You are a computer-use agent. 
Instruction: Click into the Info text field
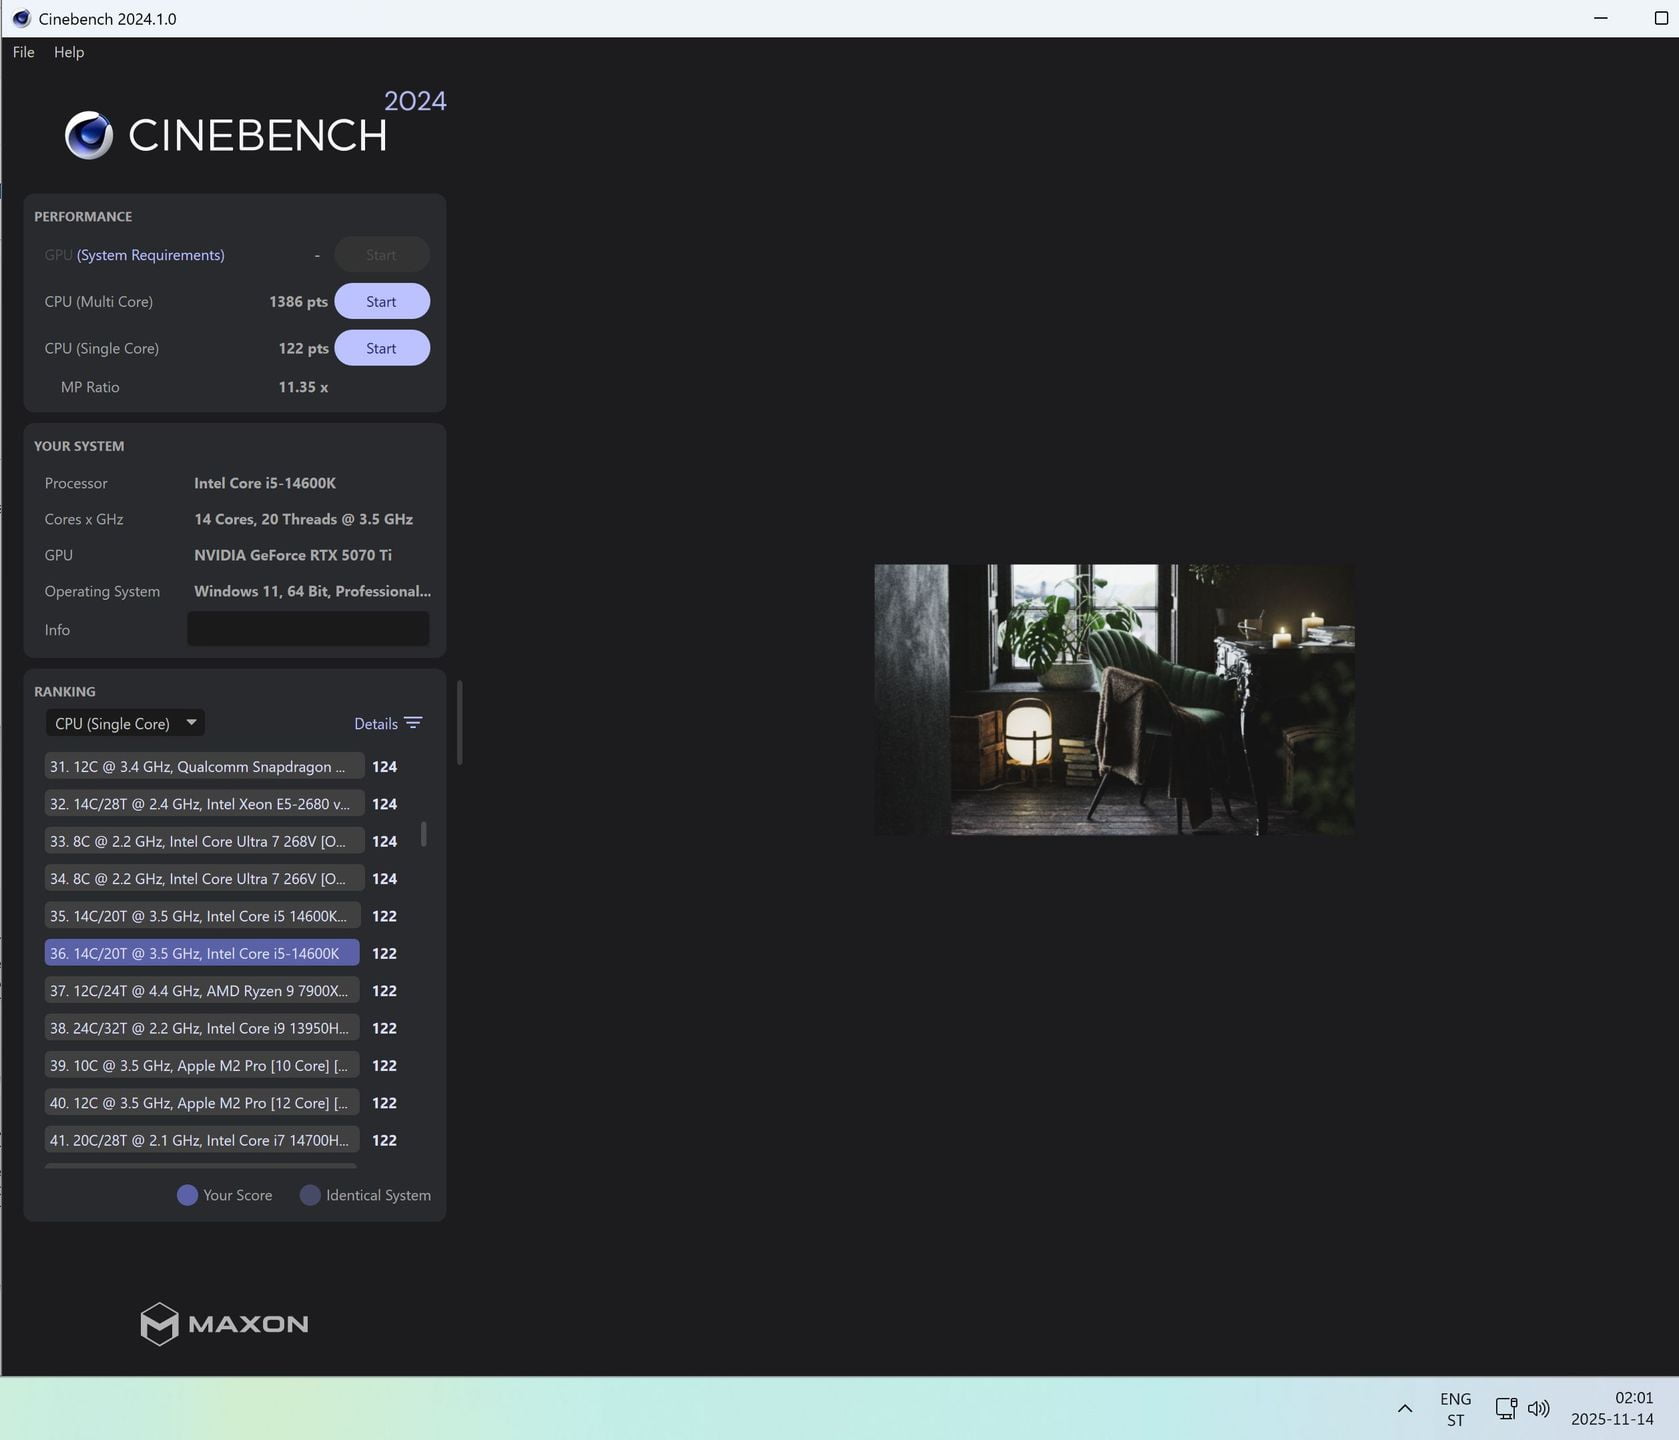click(308, 629)
